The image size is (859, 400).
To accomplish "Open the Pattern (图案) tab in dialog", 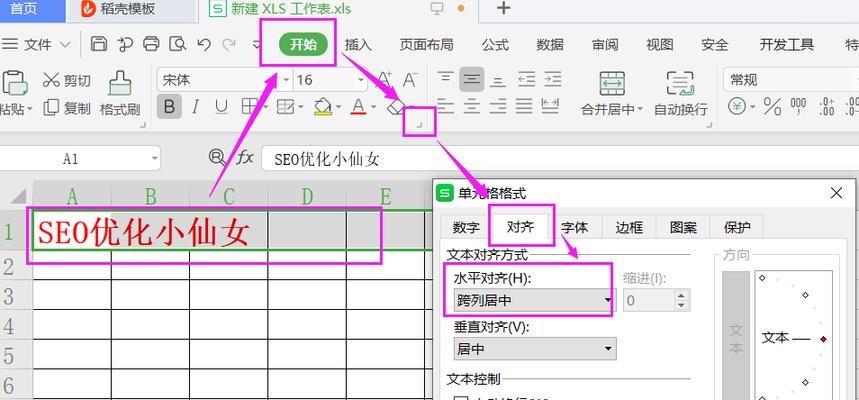I will click(x=683, y=227).
